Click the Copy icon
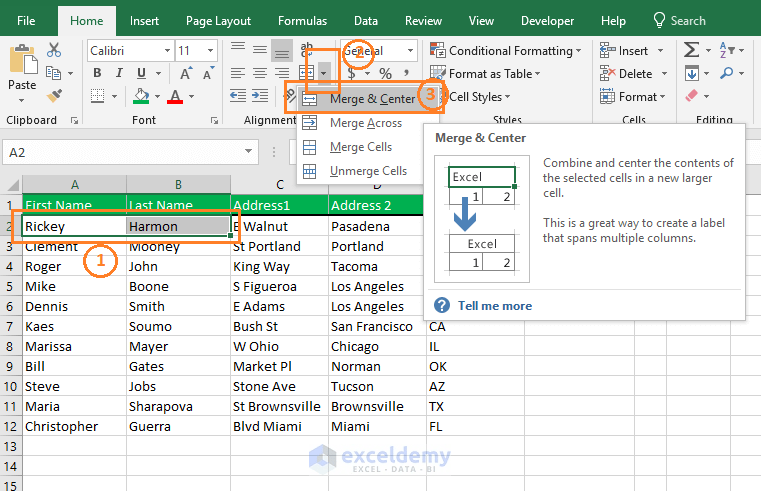This screenshot has height=491, width=761. pyautogui.click(x=53, y=73)
